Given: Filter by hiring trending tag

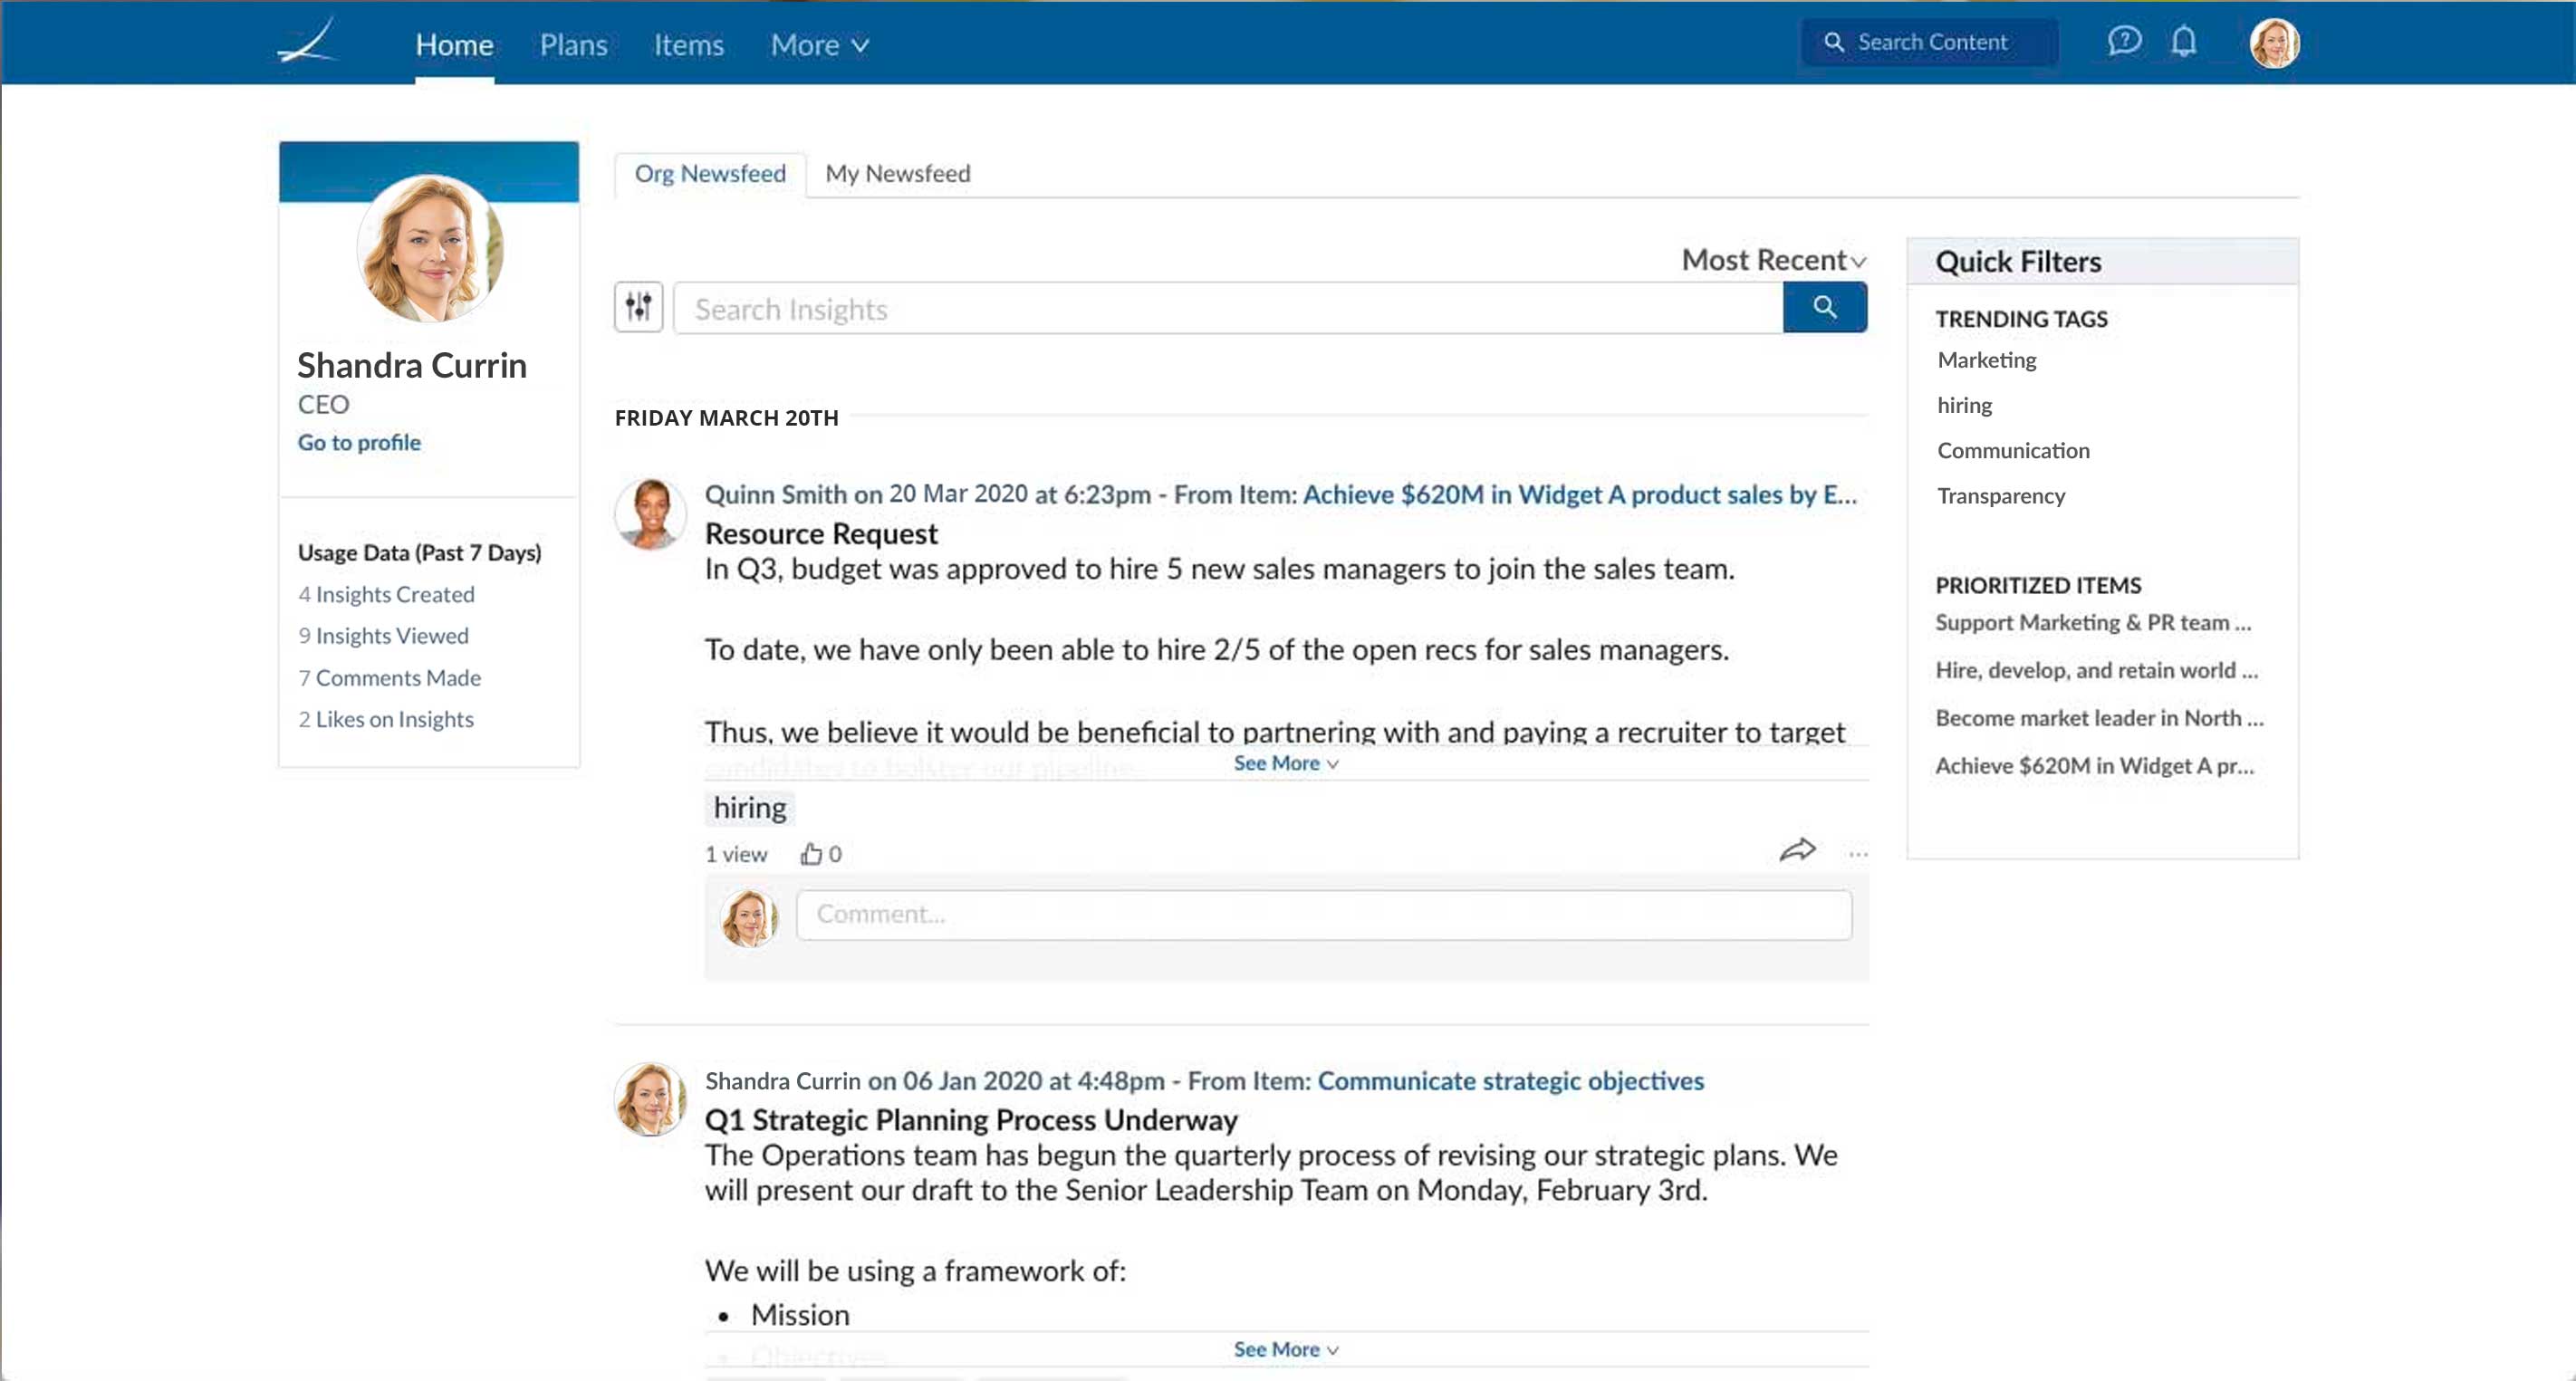Looking at the screenshot, I should [1964, 405].
